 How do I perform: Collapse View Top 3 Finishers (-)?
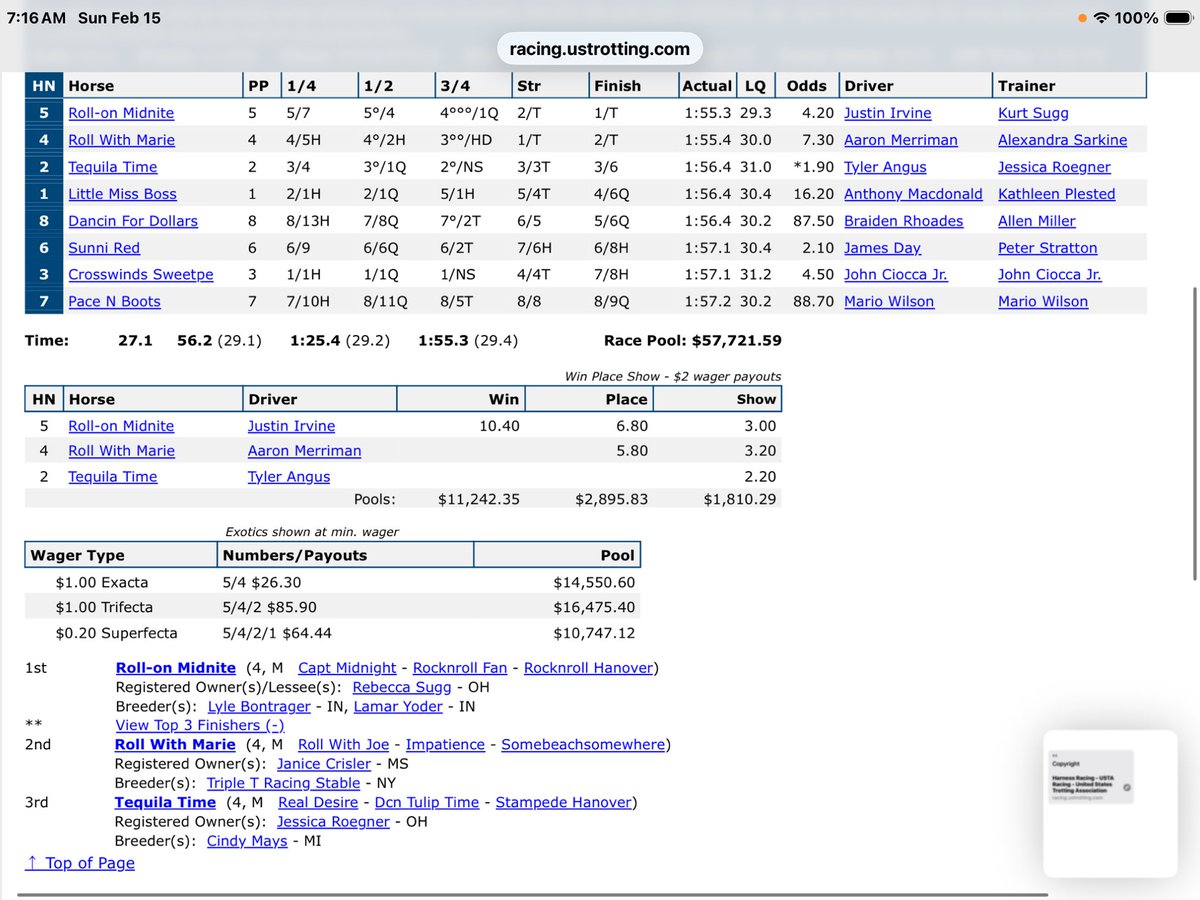200,725
